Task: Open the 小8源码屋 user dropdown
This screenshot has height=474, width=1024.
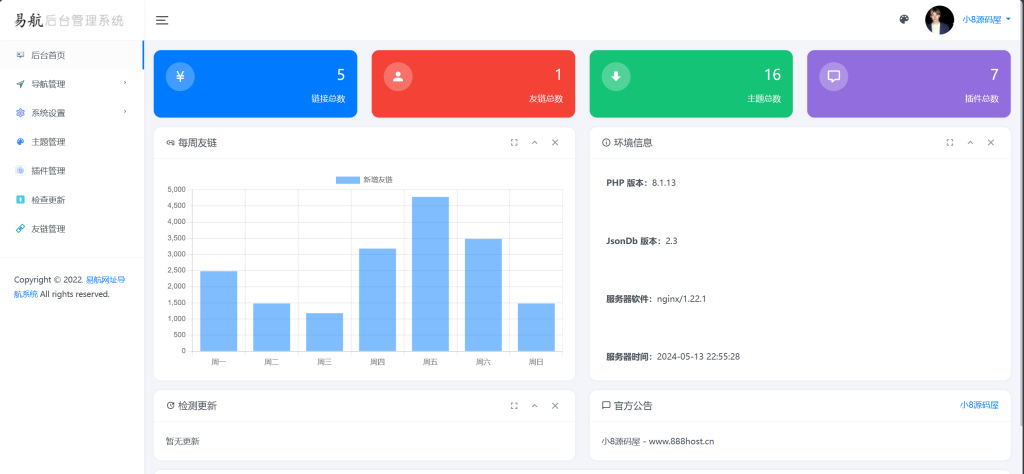Action: click(986, 20)
